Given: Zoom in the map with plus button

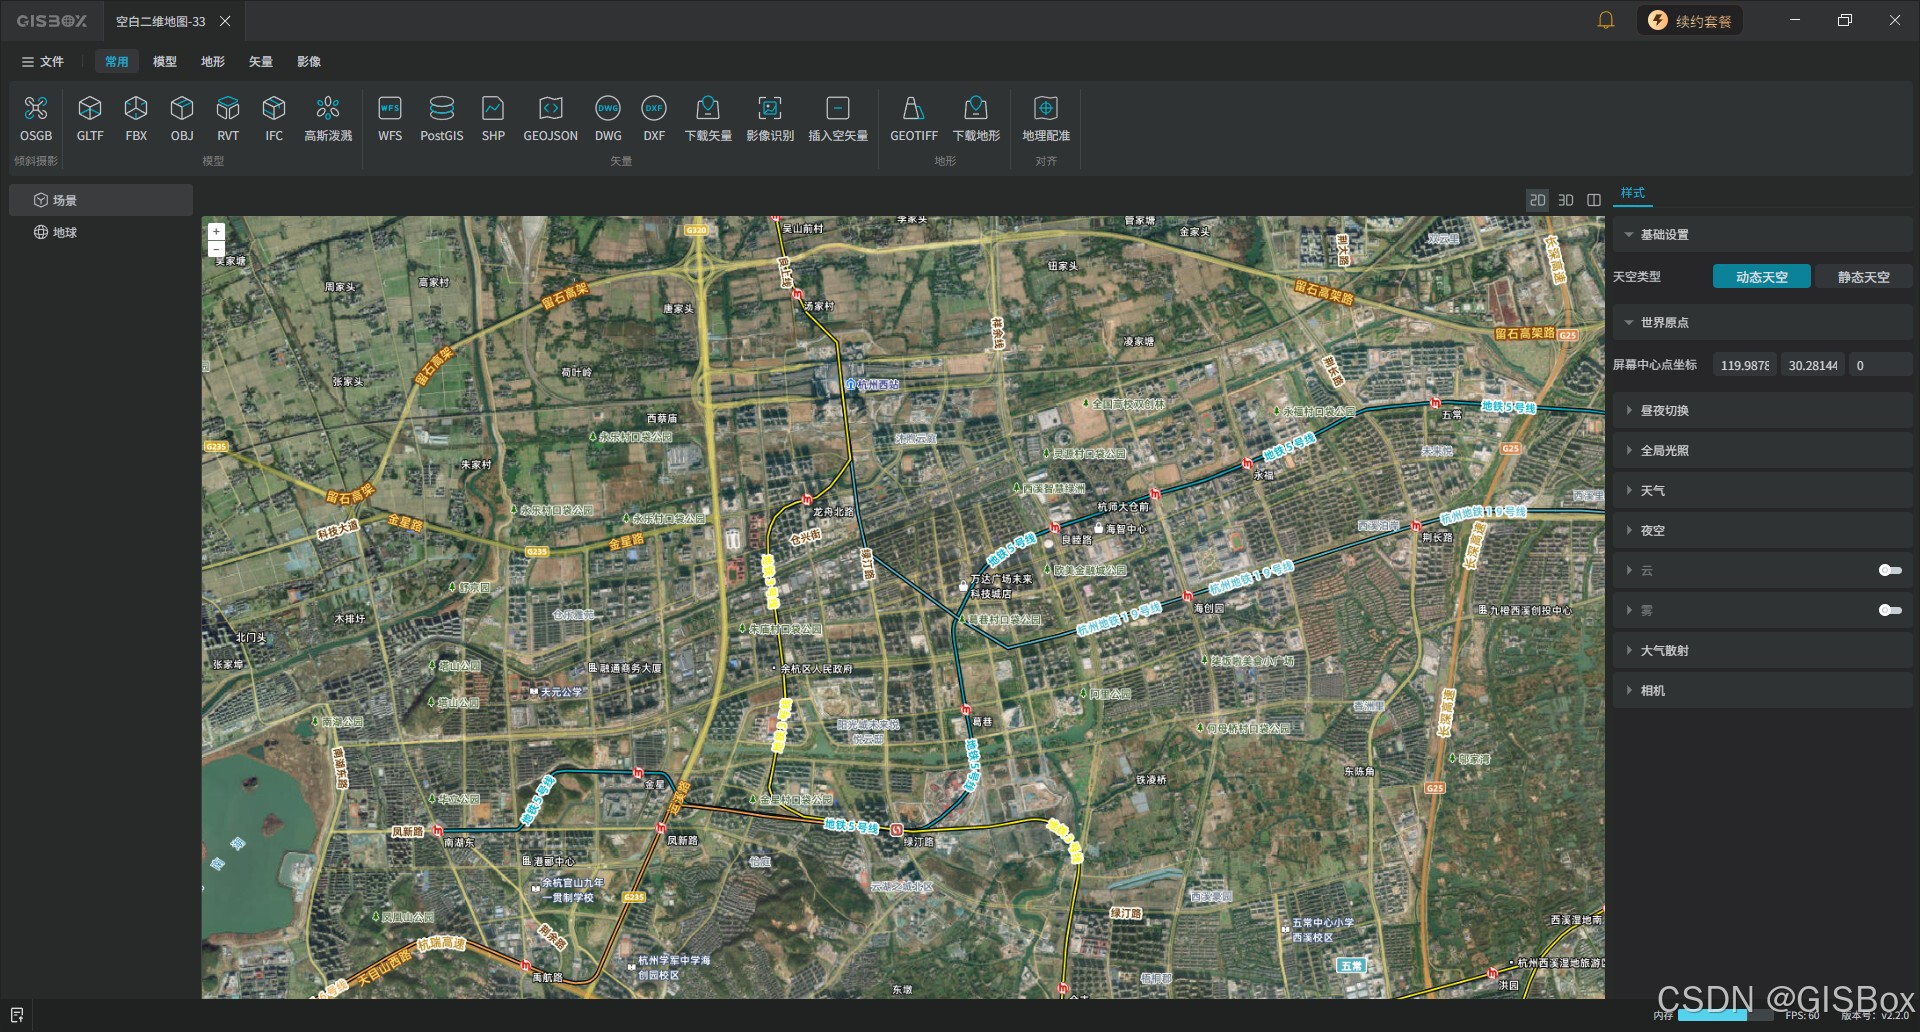Looking at the screenshot, I should point(216,231).
